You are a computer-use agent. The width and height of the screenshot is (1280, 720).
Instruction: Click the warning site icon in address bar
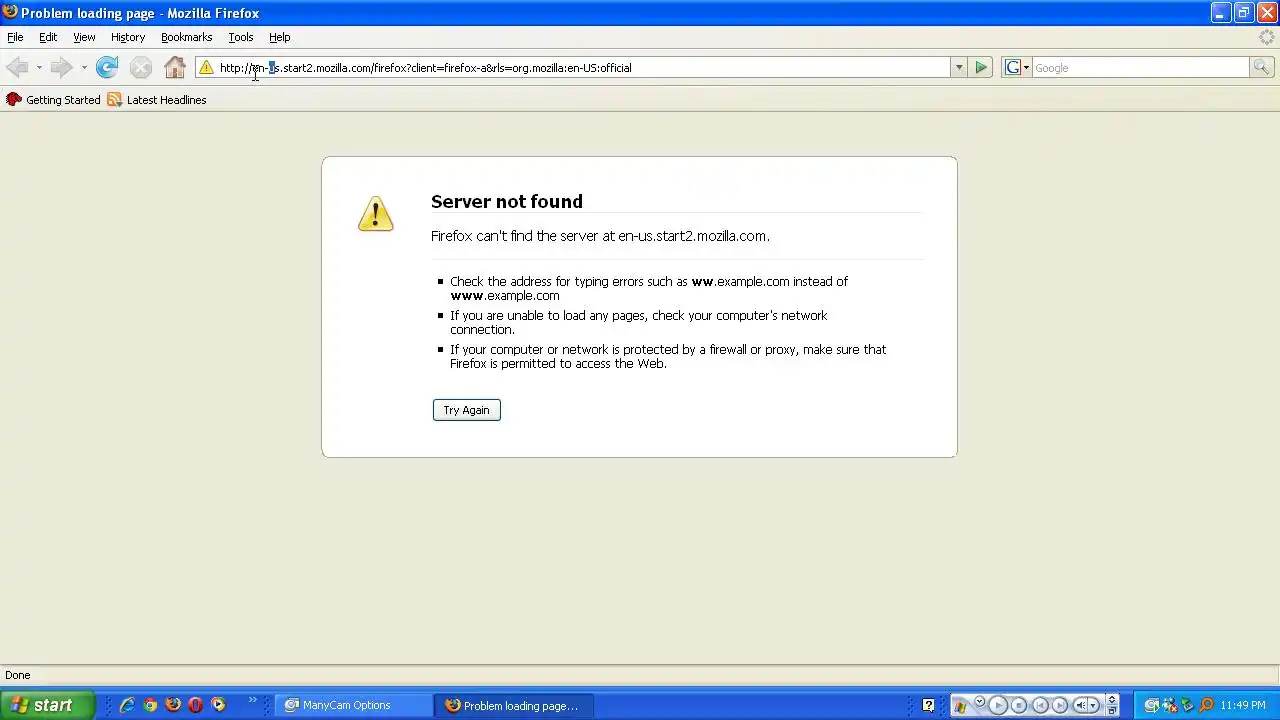point(206,67)
